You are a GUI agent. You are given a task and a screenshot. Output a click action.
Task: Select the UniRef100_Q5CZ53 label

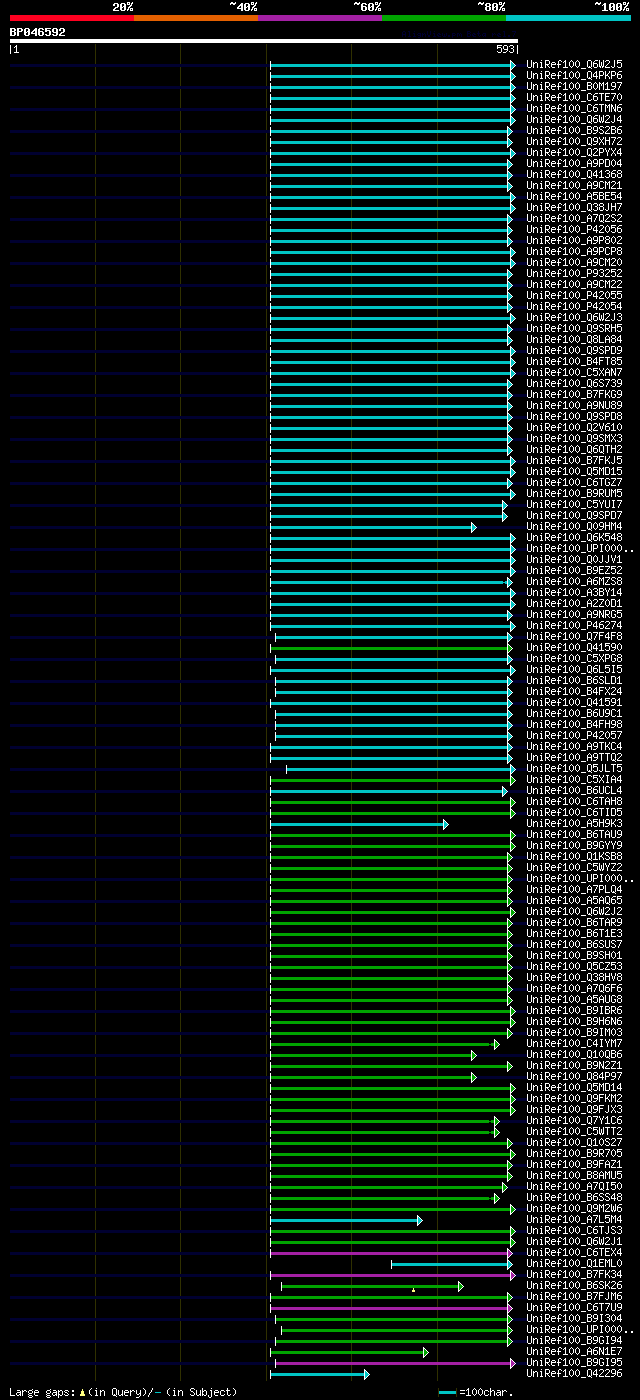click(574, 966)
